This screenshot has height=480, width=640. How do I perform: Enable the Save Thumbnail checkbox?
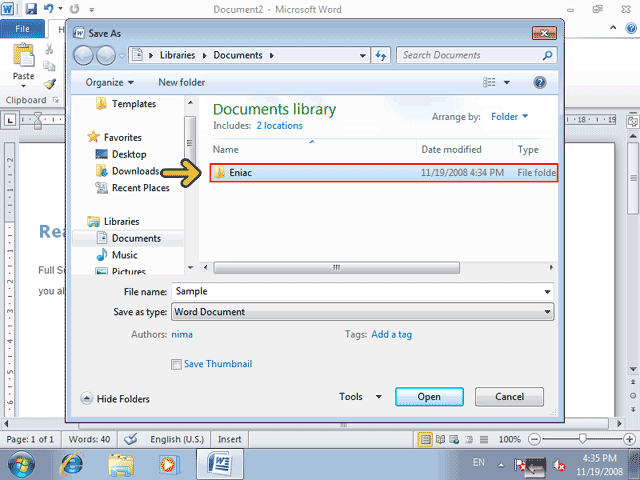[x=176, y=364]
